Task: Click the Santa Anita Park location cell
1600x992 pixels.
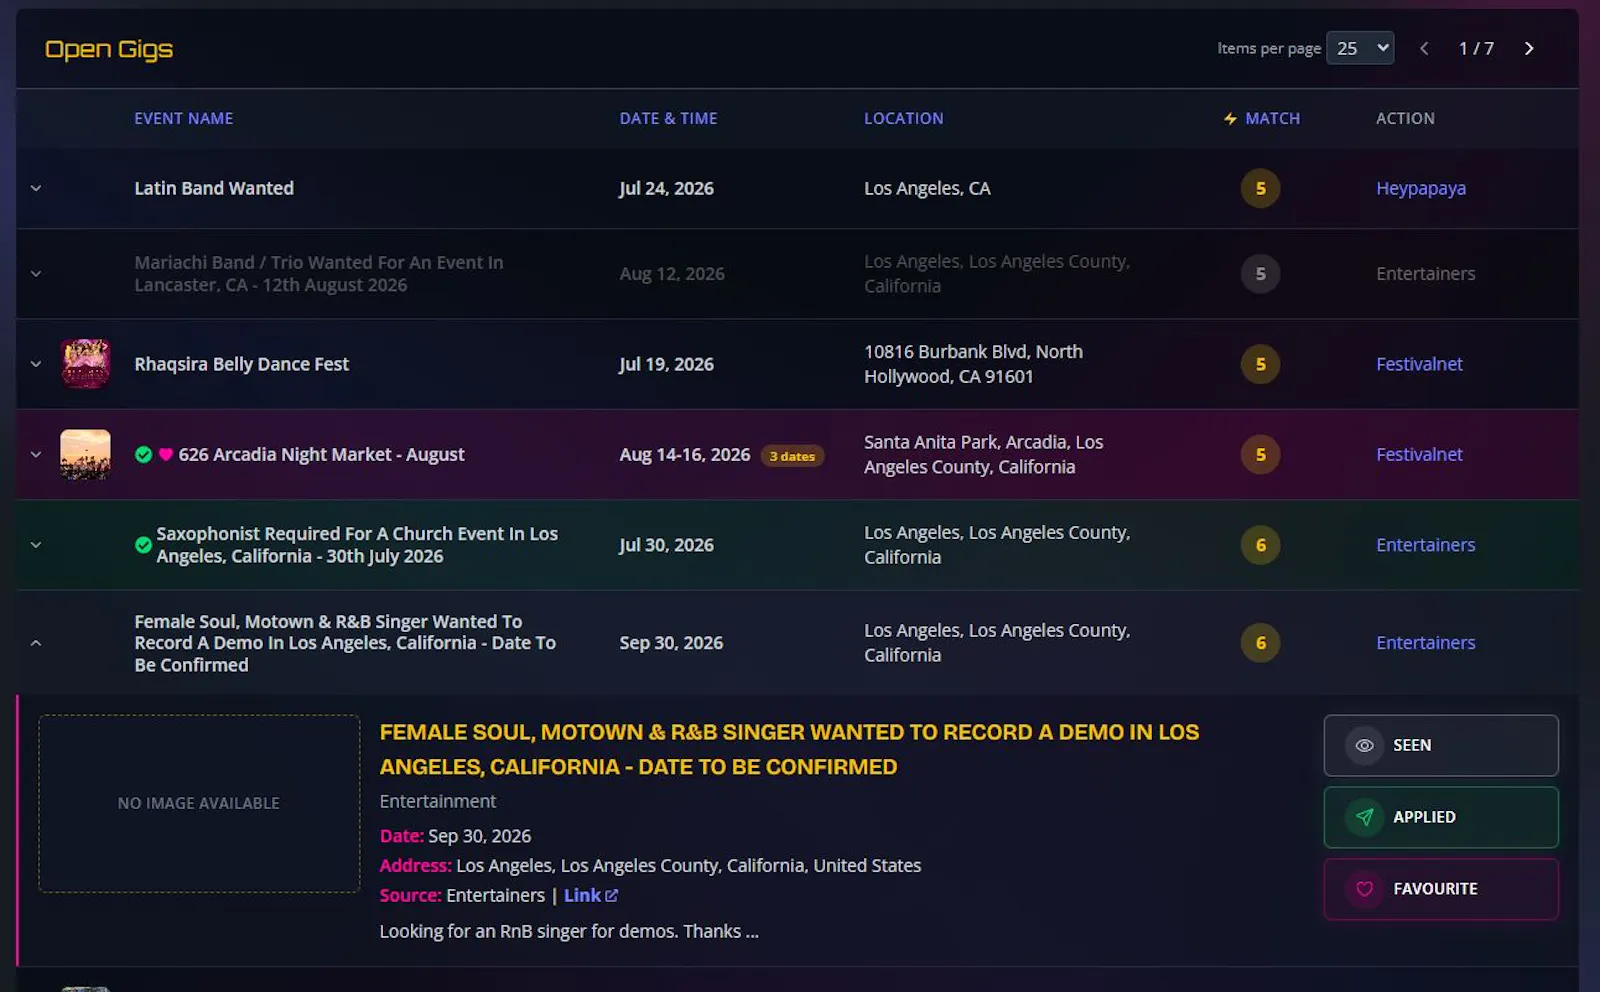Action: 984,454
